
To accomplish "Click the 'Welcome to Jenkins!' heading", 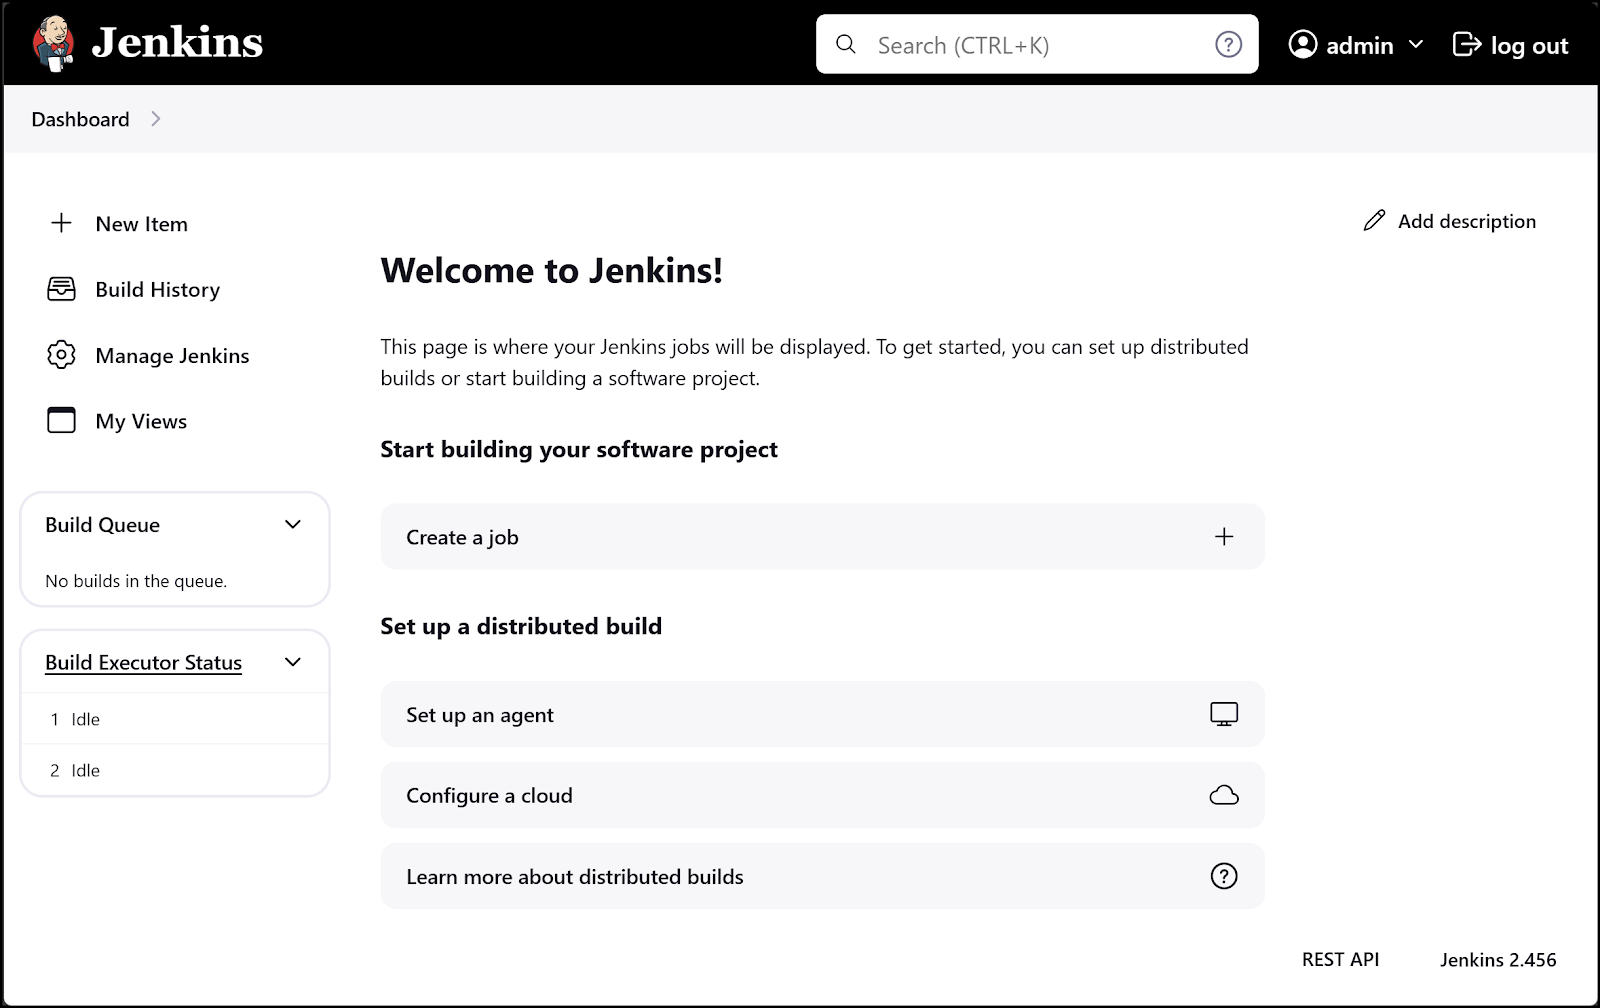I will click(551, 270).
